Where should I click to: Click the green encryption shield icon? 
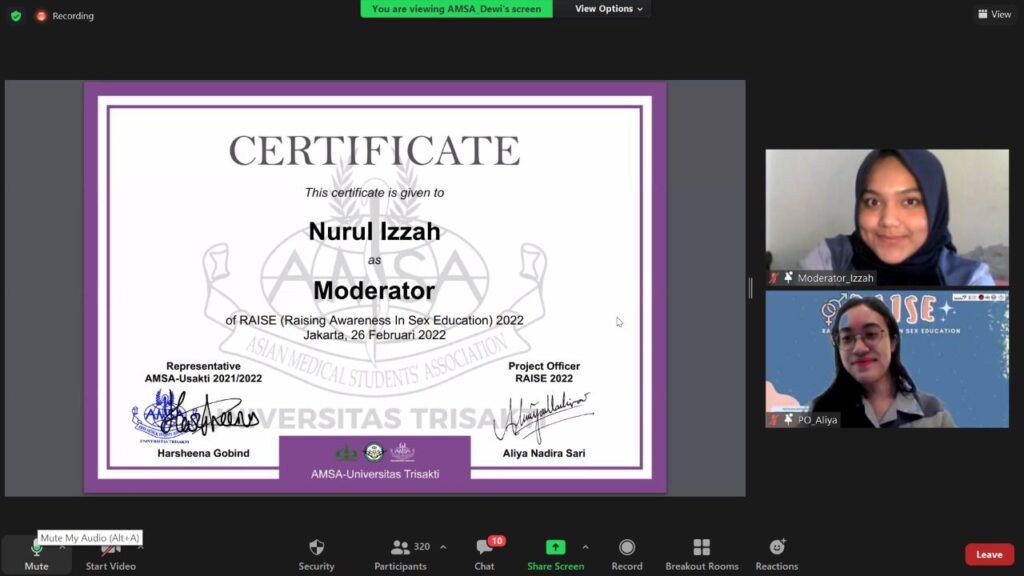(16, 16)
